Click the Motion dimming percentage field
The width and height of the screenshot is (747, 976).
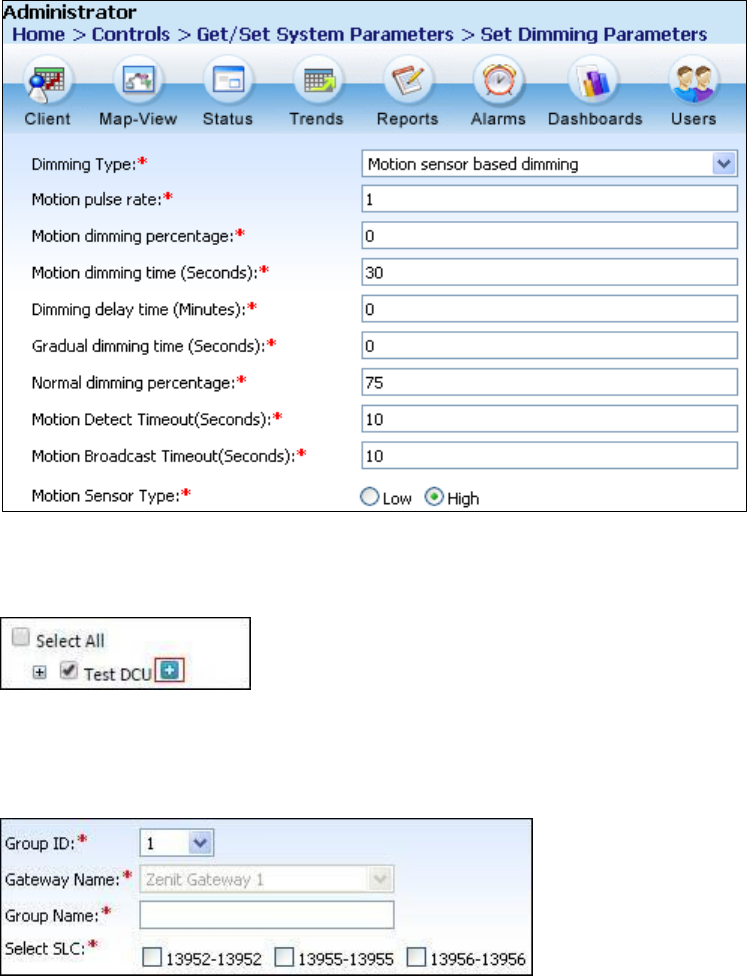[x=549, y=236]
